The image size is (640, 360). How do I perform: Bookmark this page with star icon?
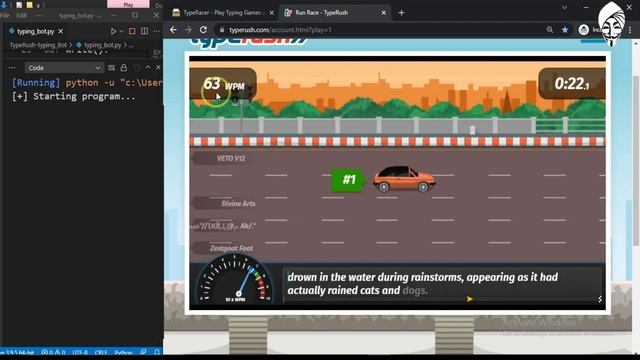(x=565, y=30)
